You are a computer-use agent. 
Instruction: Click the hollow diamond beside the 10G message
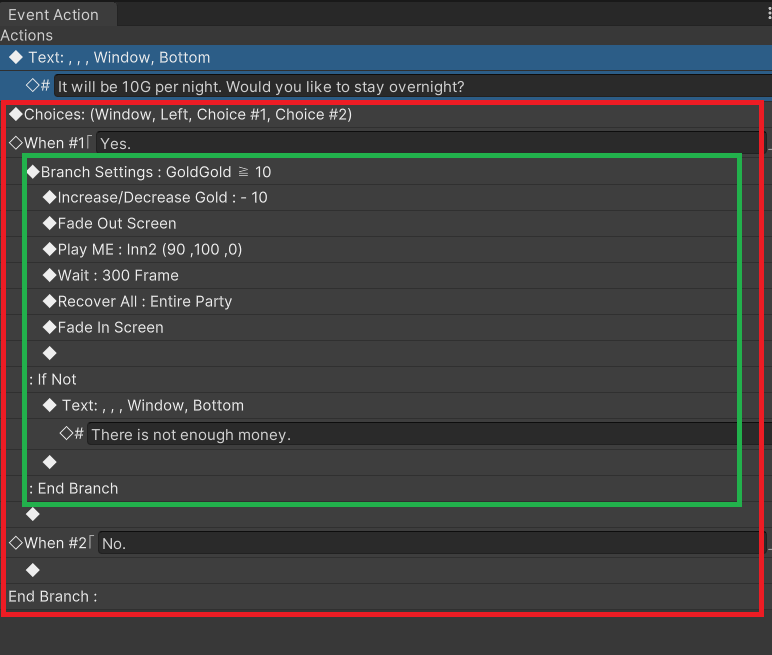pos(32,85)
